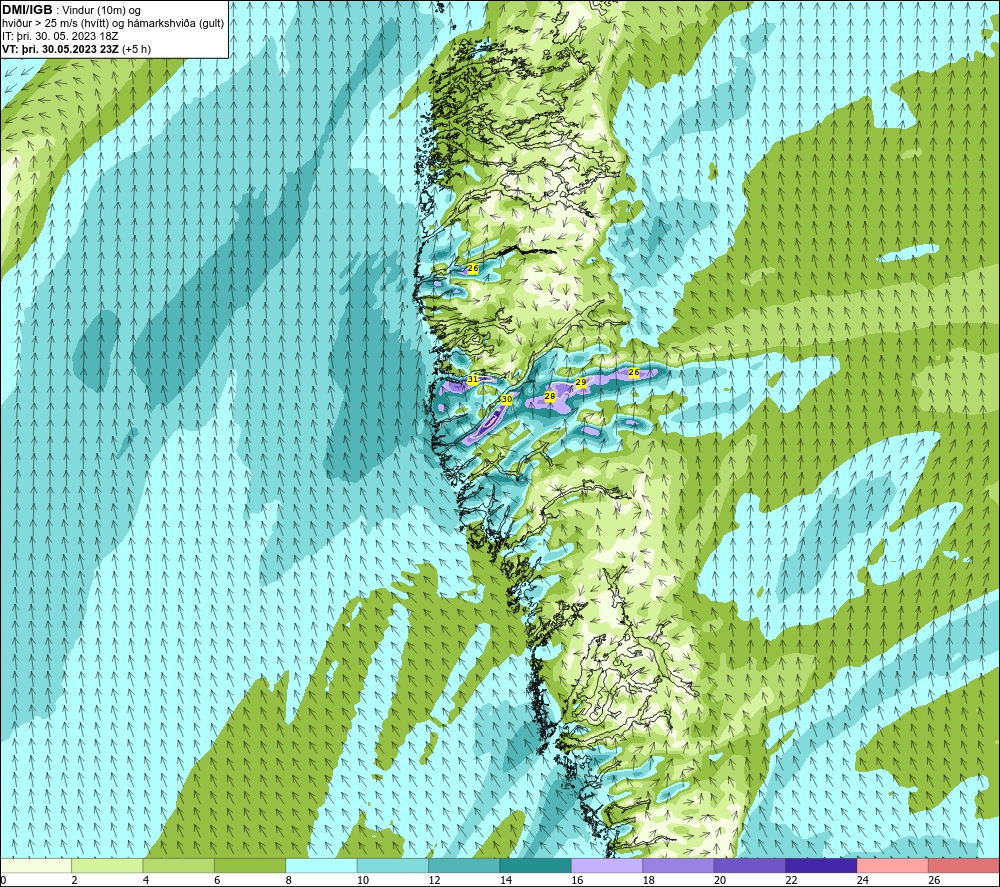Select the 14–16 m/s dark teal legend swatch
Image resolution: width=1000 pixels, height=887 pixels.
tap(536, 865)
